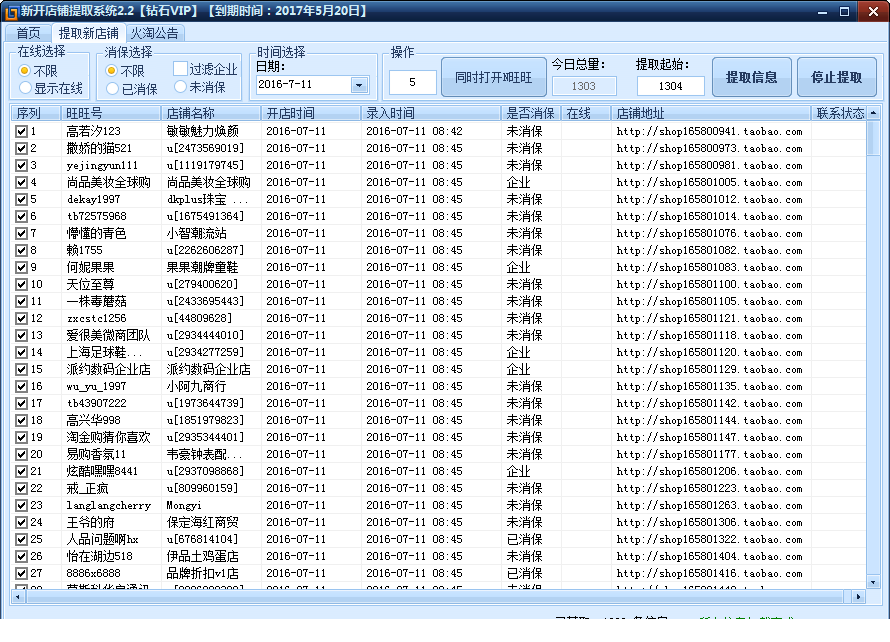The height and width of the screenshot is (642, 890).
Task: Uncheck row 27 checkbox for 8886x6888
Action: point(22,573)
